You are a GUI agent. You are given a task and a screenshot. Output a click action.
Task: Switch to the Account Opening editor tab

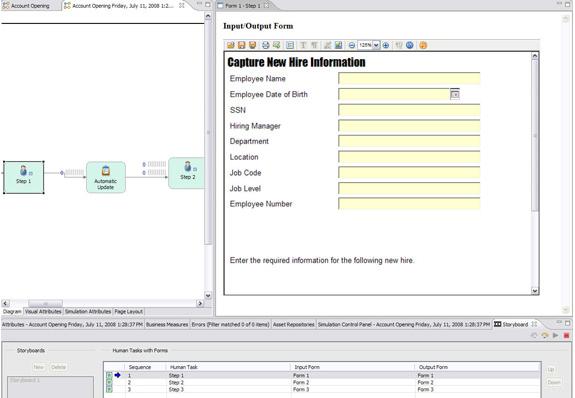click(x=30, y=6)
